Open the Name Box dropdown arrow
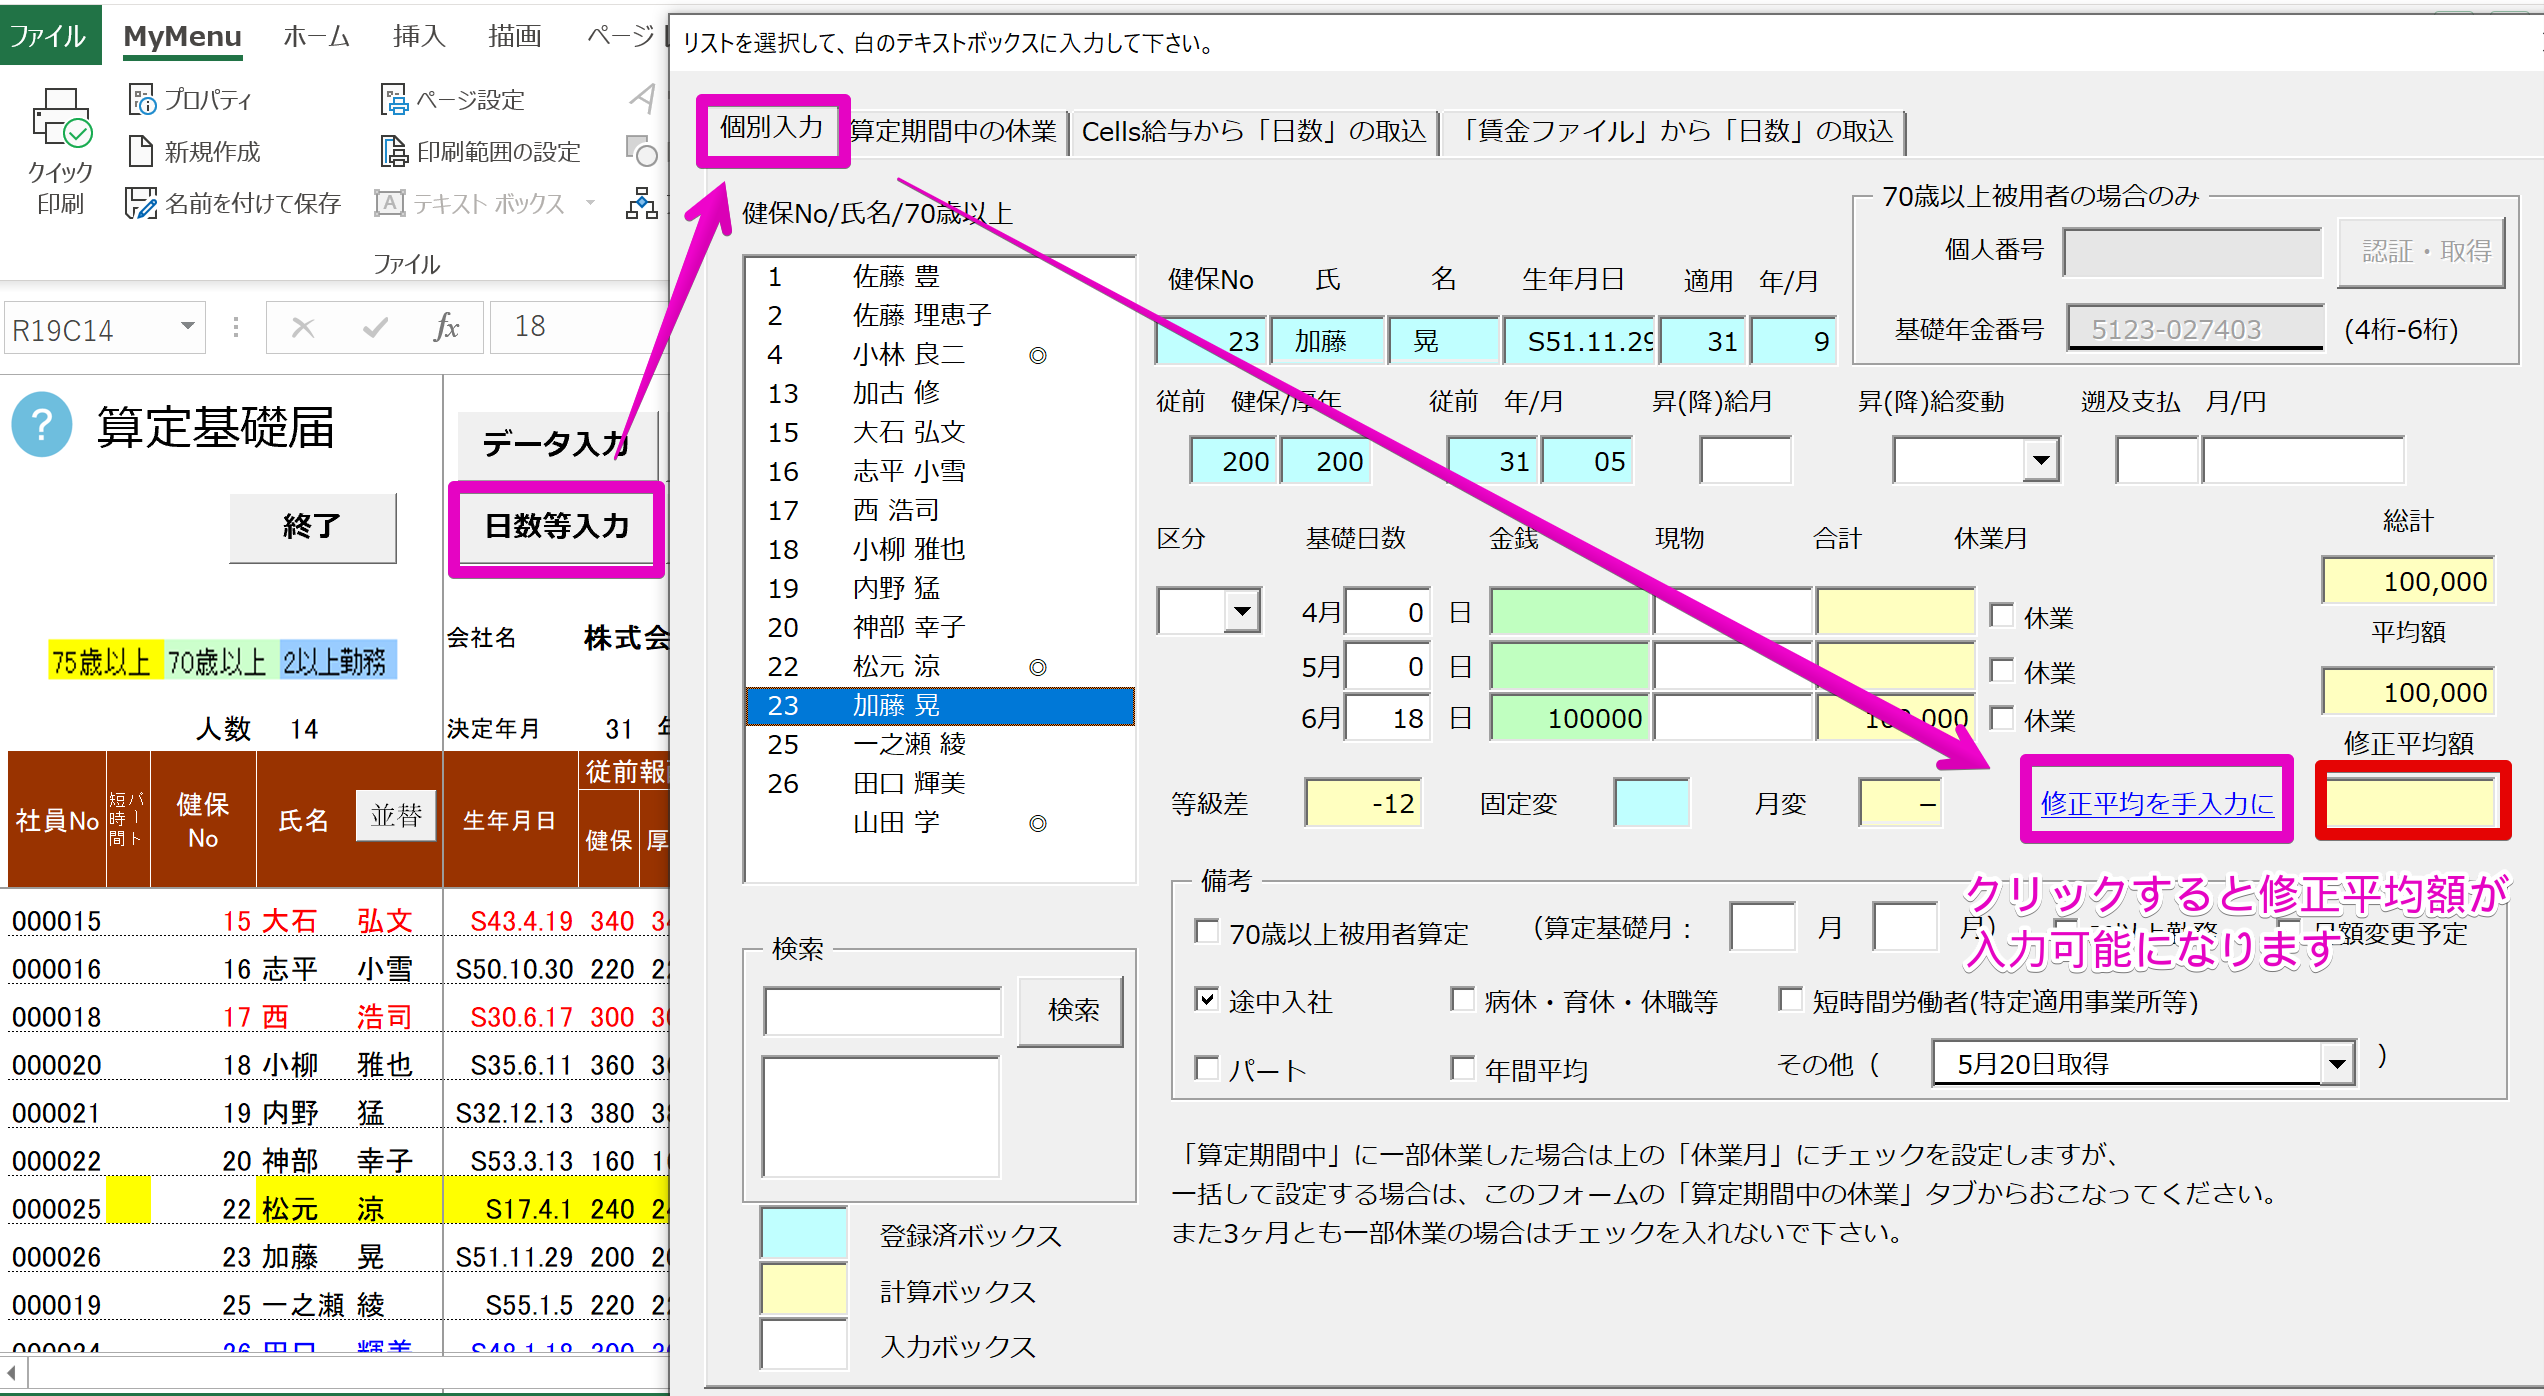Screen dimensions: 2544x1396 pyautogui.click(x=187, y=327)
